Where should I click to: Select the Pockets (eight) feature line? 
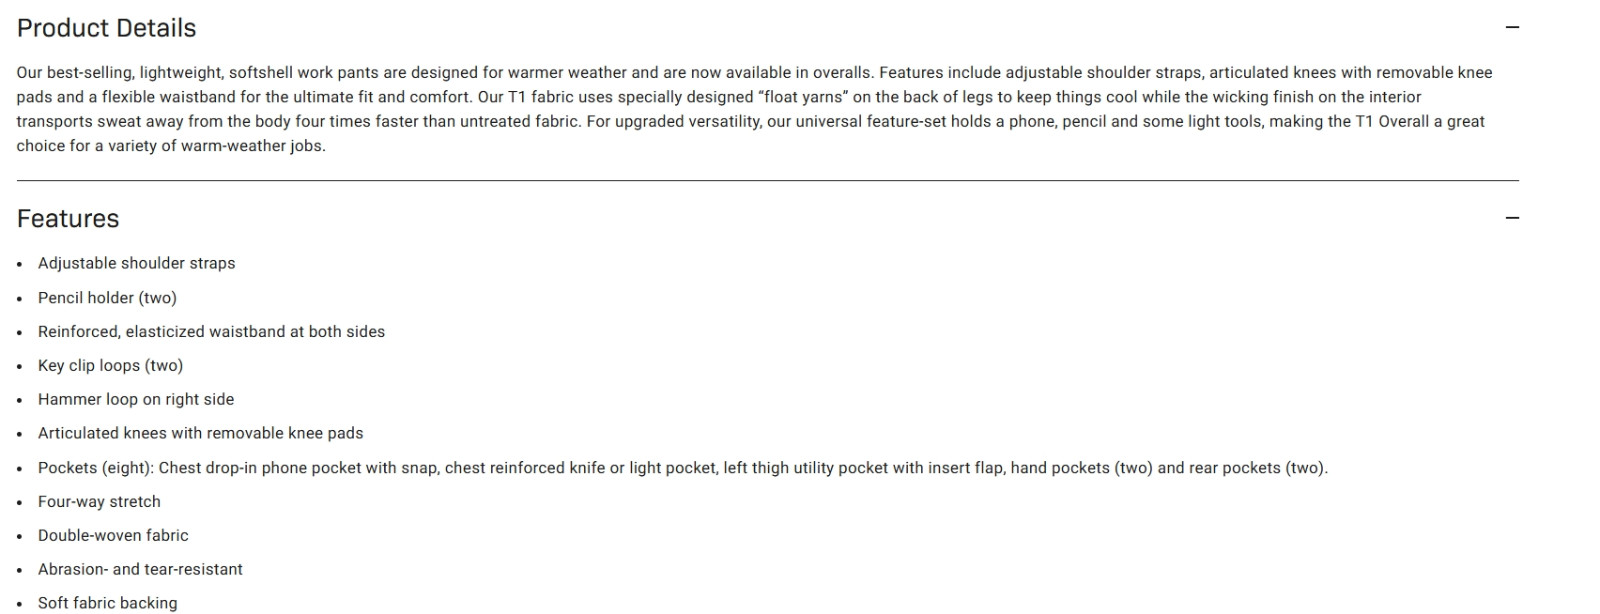[x=683, y=468]
